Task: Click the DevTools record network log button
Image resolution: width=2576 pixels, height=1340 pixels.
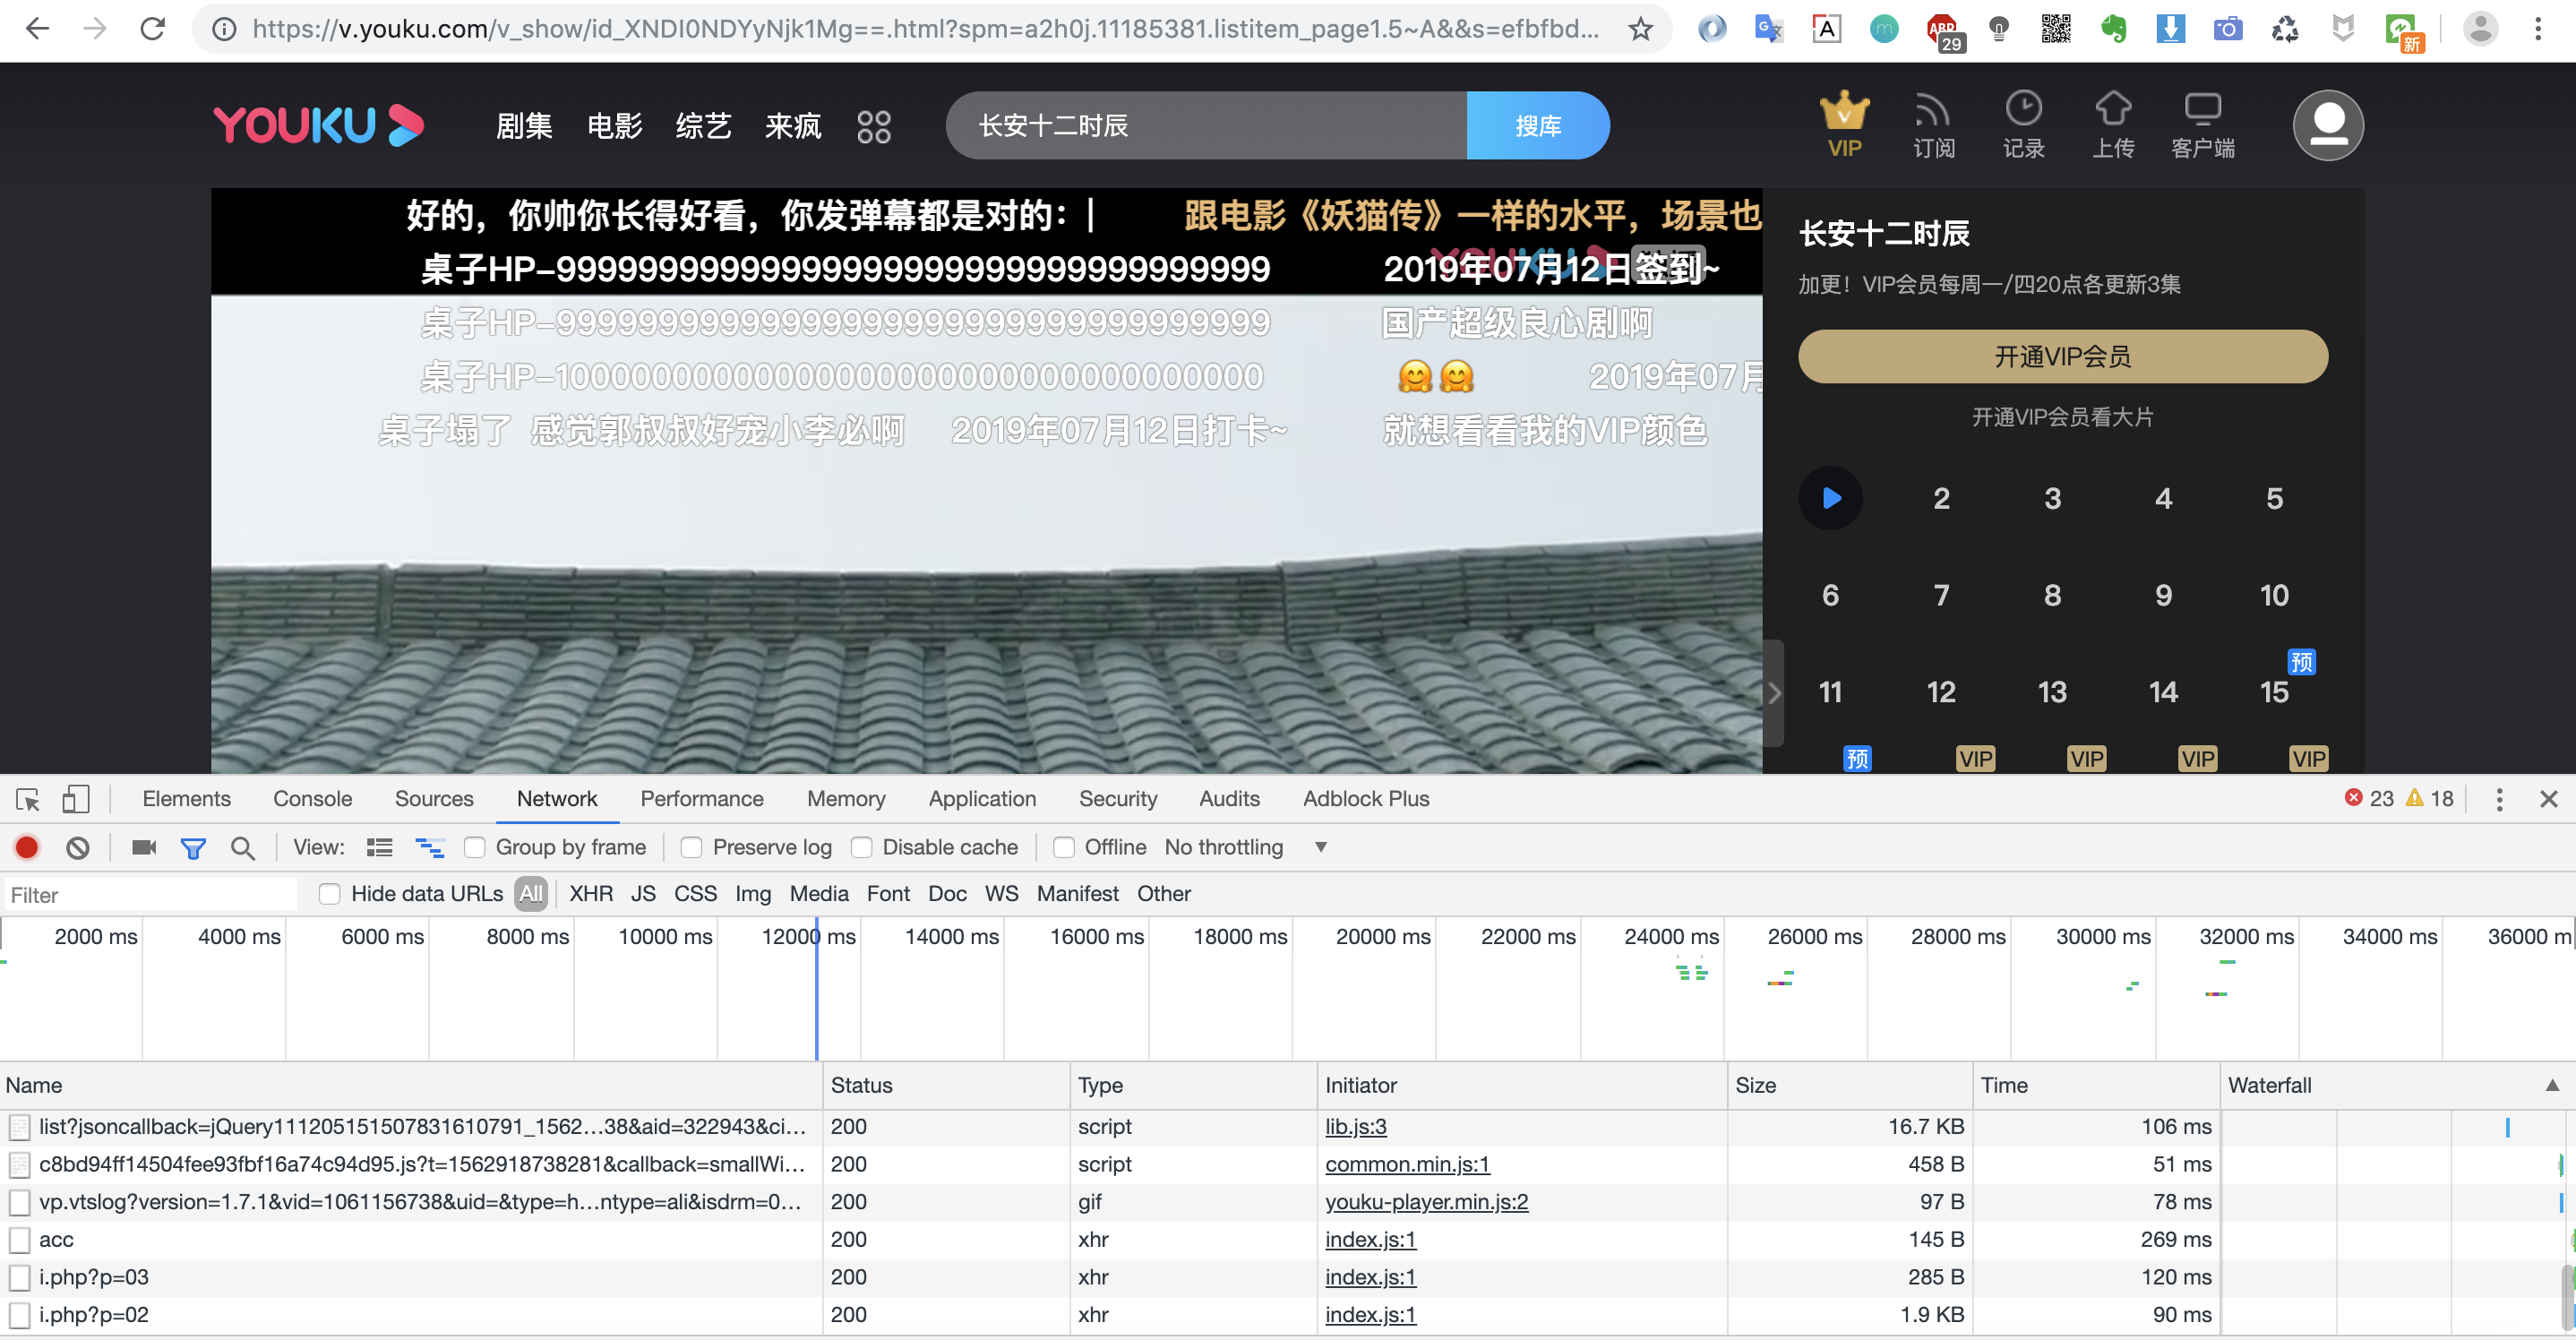Action: coord(27,847)
